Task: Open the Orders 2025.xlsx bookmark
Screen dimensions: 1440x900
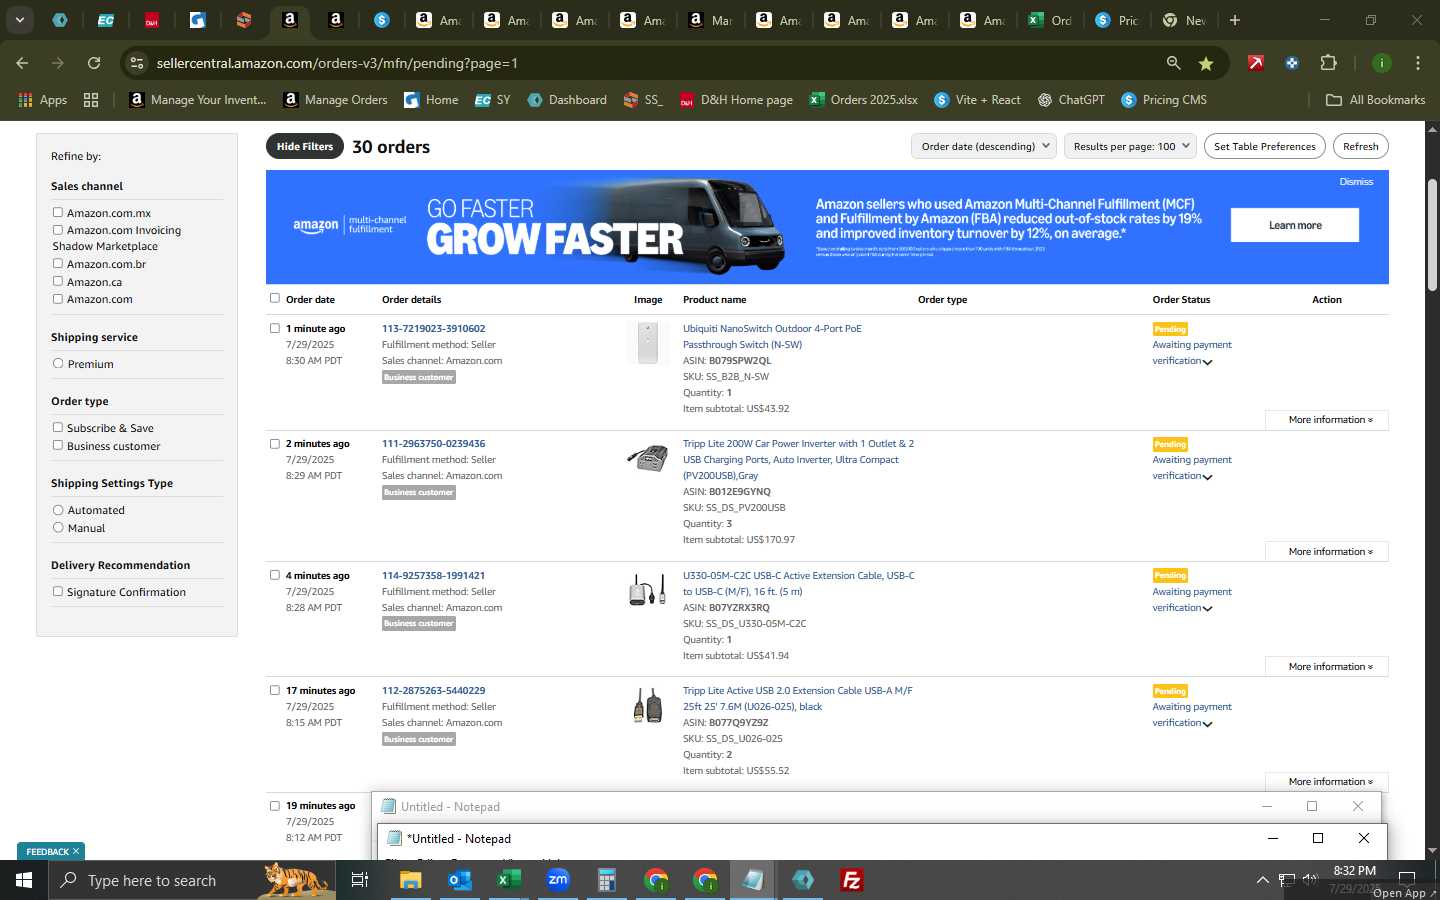Action: coord(863,100)
